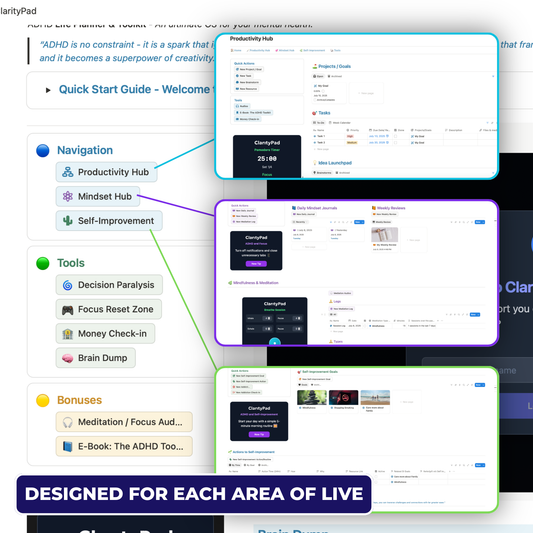
Task: Open Audios in Productivity Hub Tools box
Action: pyautogui.click(x=242, y=106)
